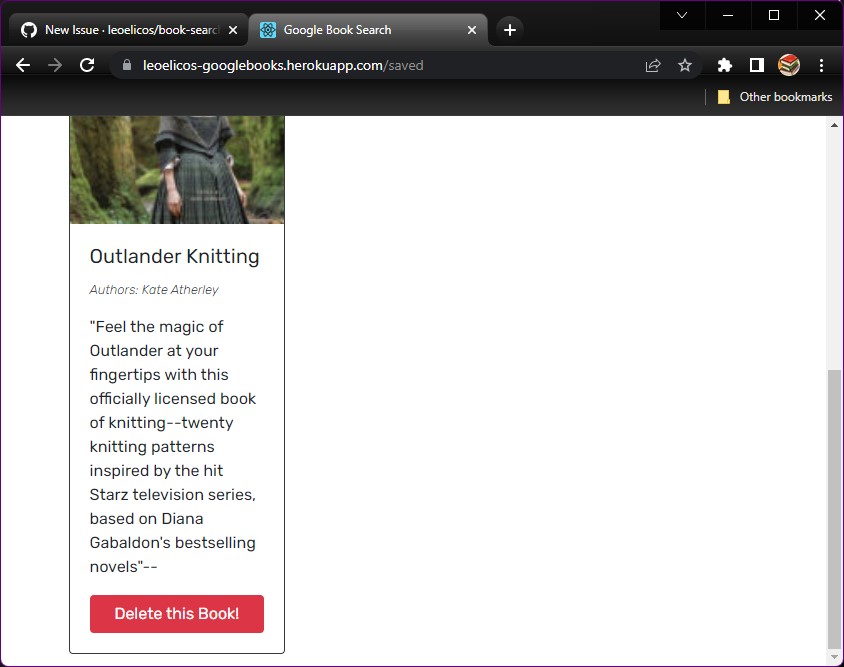Close the Google Book Search tab
The width and height of the screenshot is (844, 667).
[472, 30]
